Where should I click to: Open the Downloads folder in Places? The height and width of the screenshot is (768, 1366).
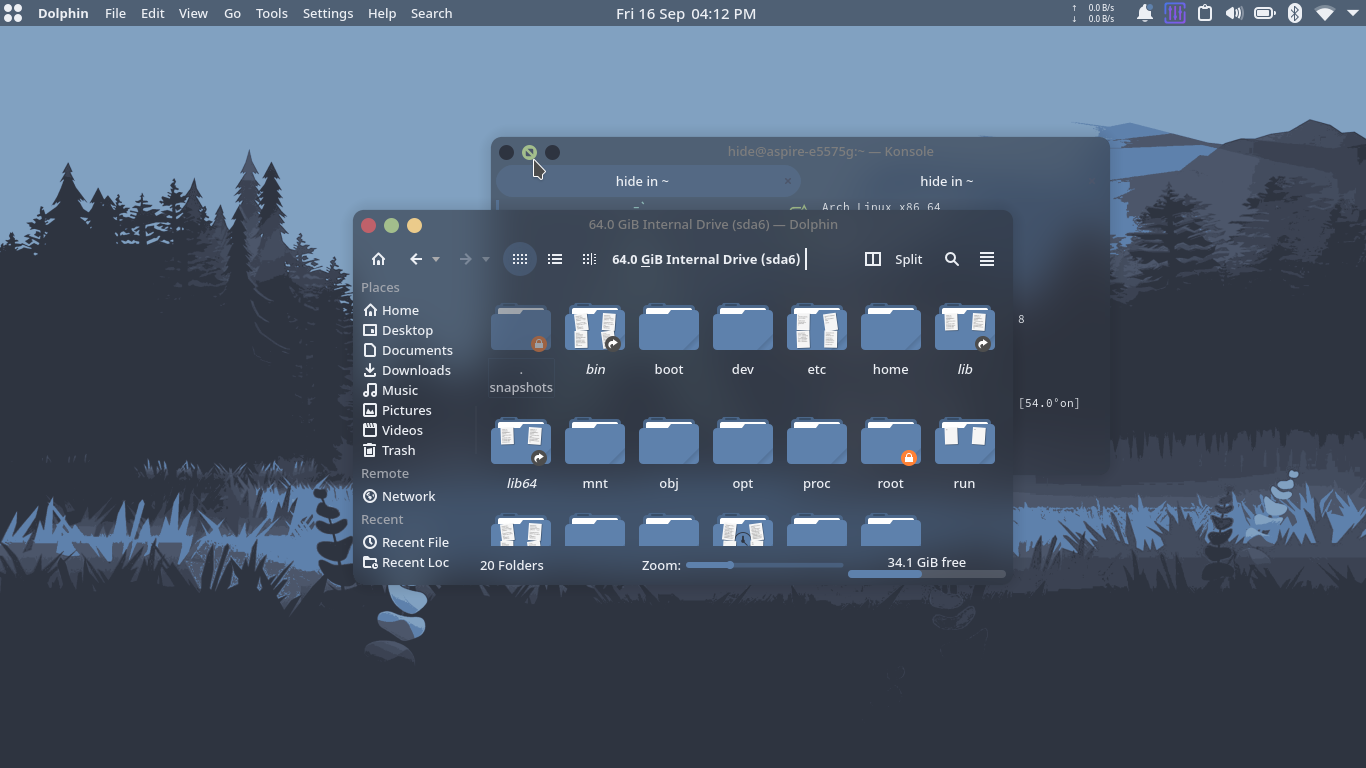pos(413,370)
